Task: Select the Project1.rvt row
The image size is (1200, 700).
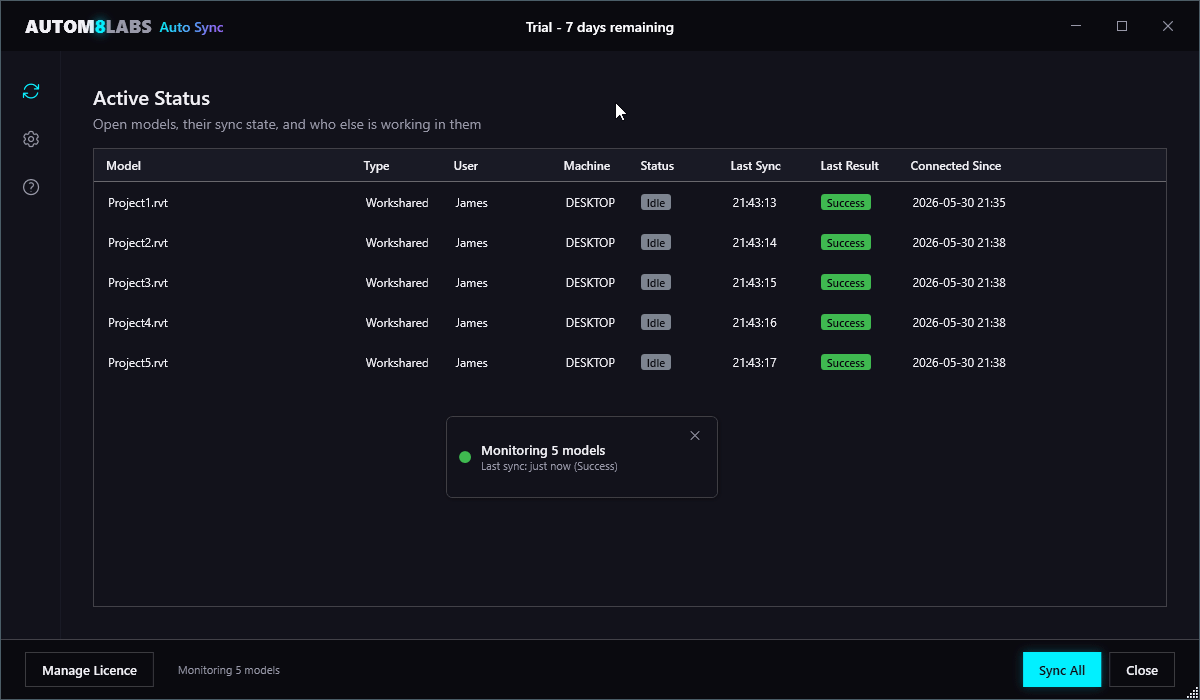Action: click(630, 202)
